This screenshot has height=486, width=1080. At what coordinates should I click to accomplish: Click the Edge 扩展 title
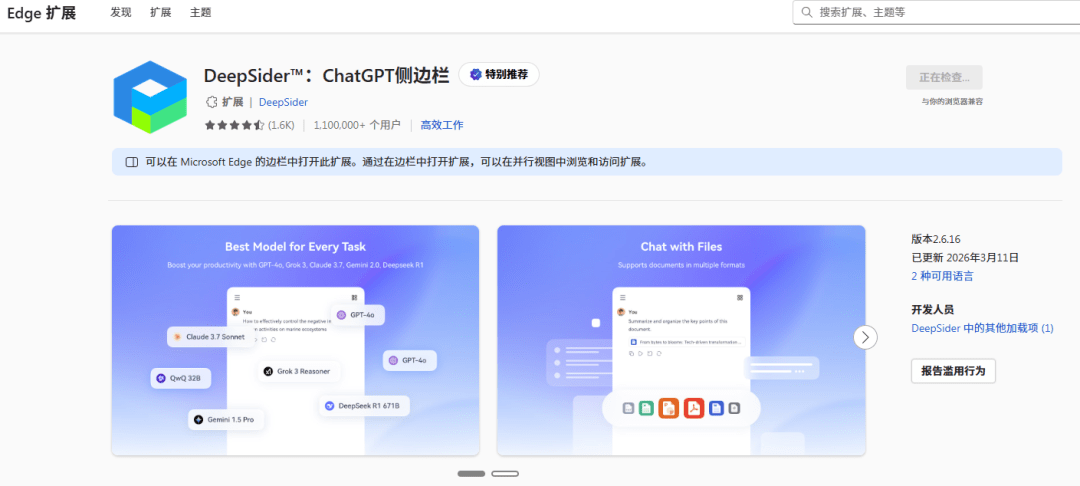[41, 13]
